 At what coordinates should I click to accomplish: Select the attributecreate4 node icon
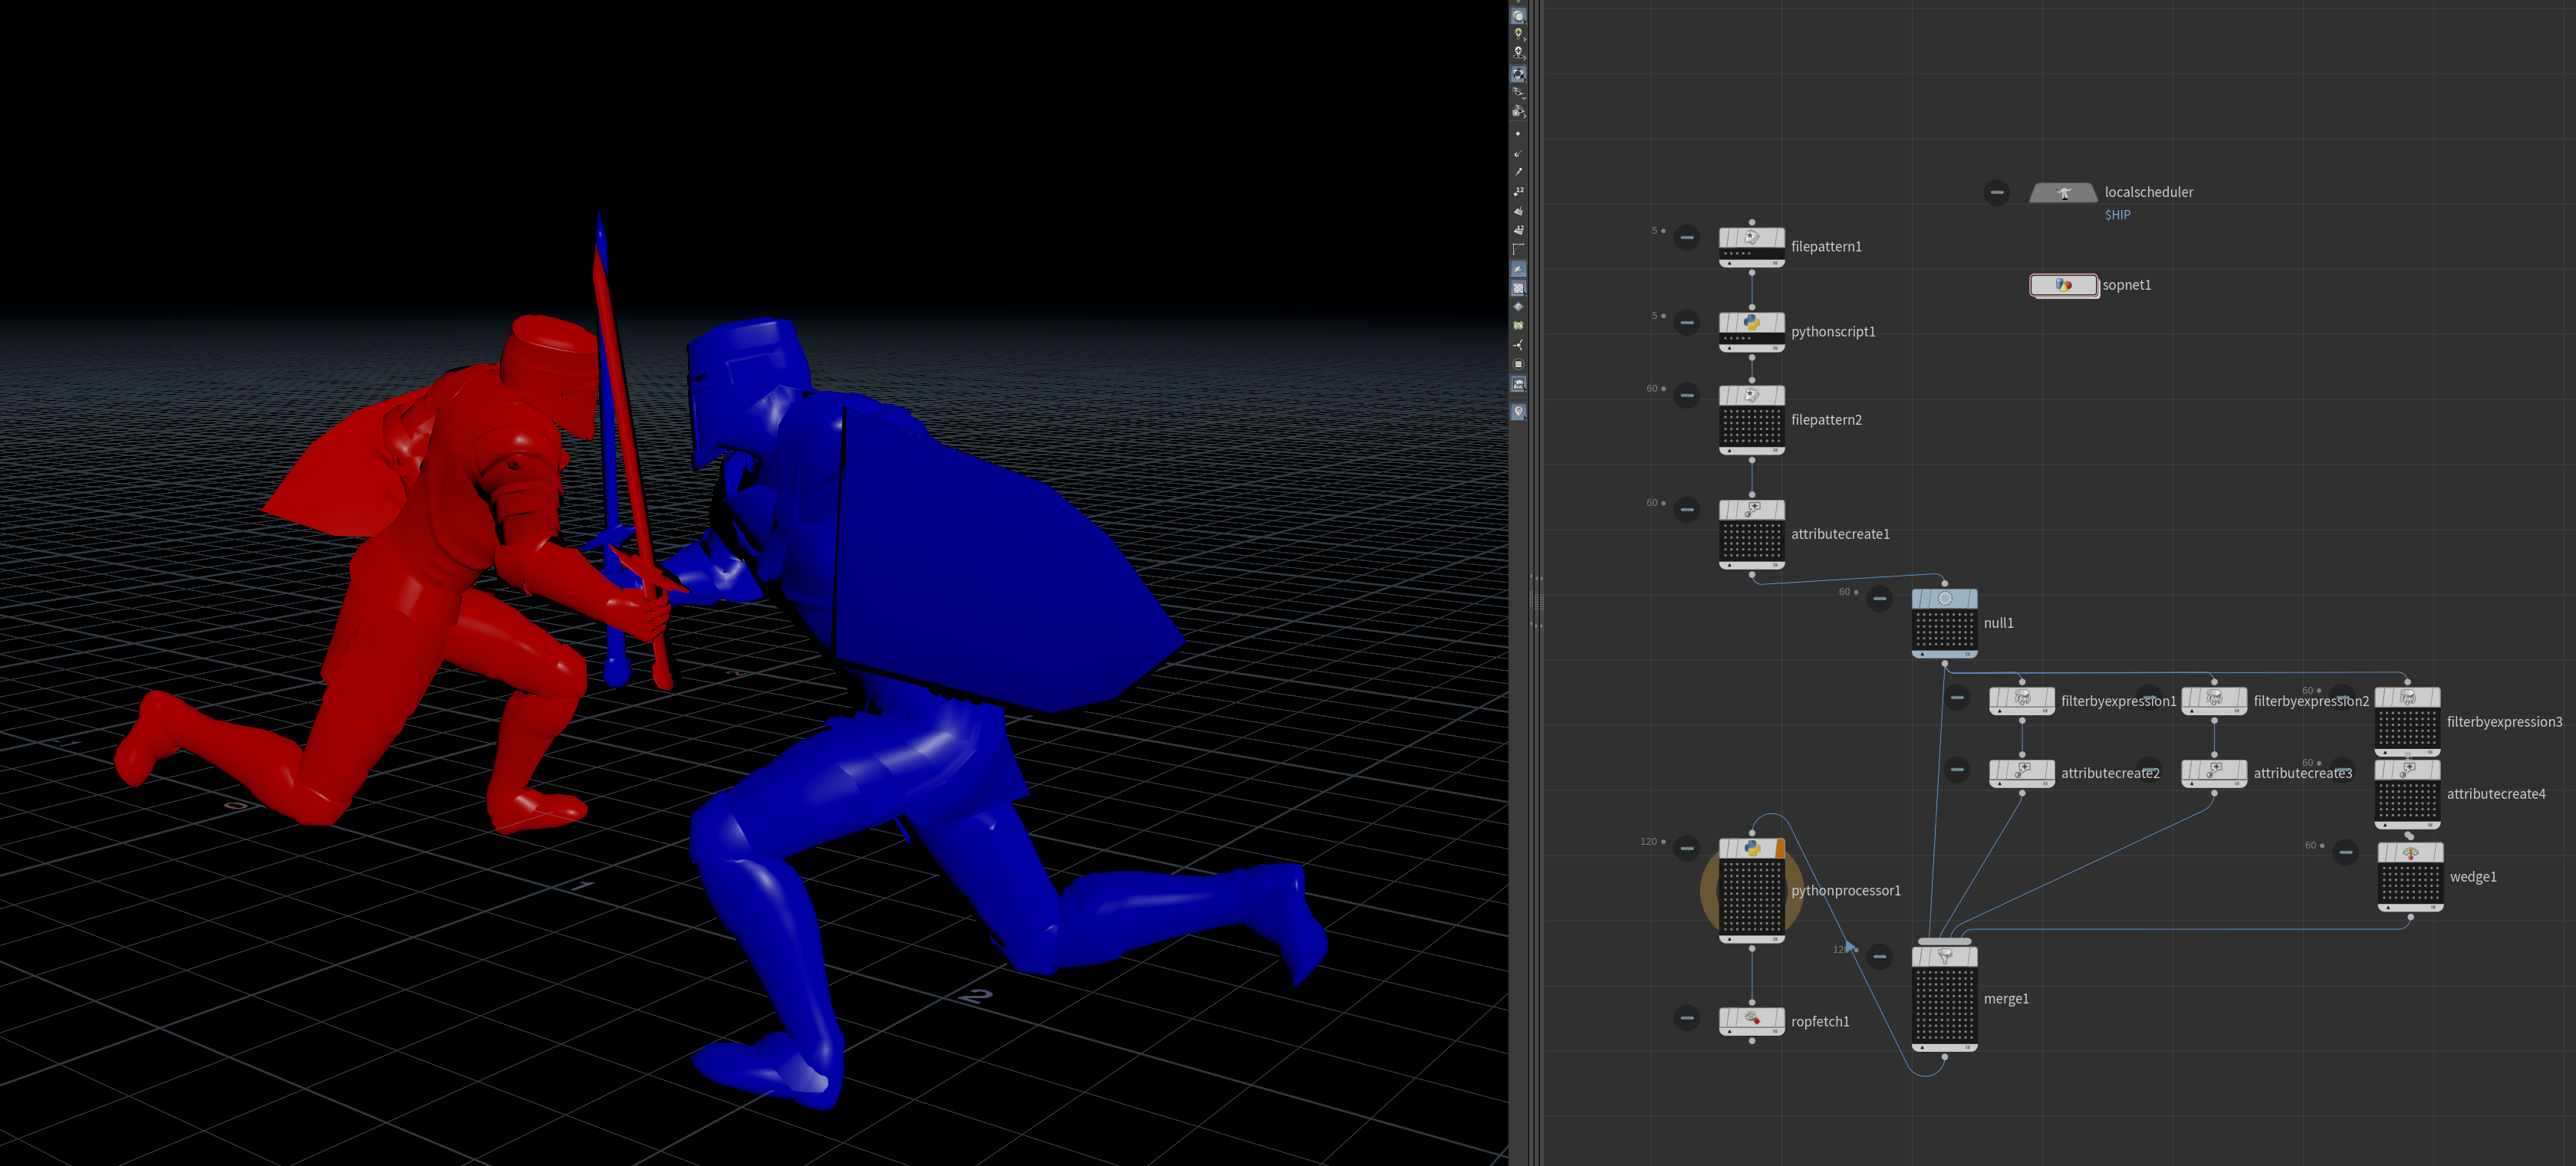pyautogui.click(x=2407, y=770)
